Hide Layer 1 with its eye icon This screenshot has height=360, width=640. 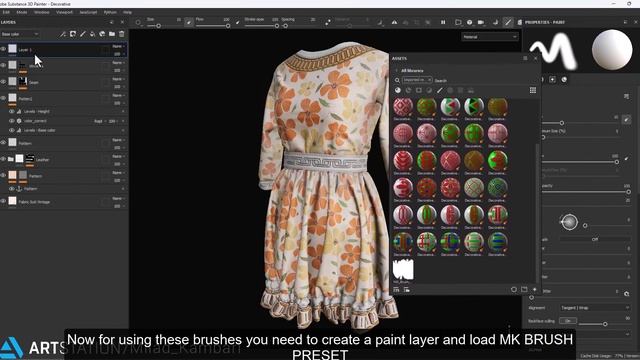point(3,49)
